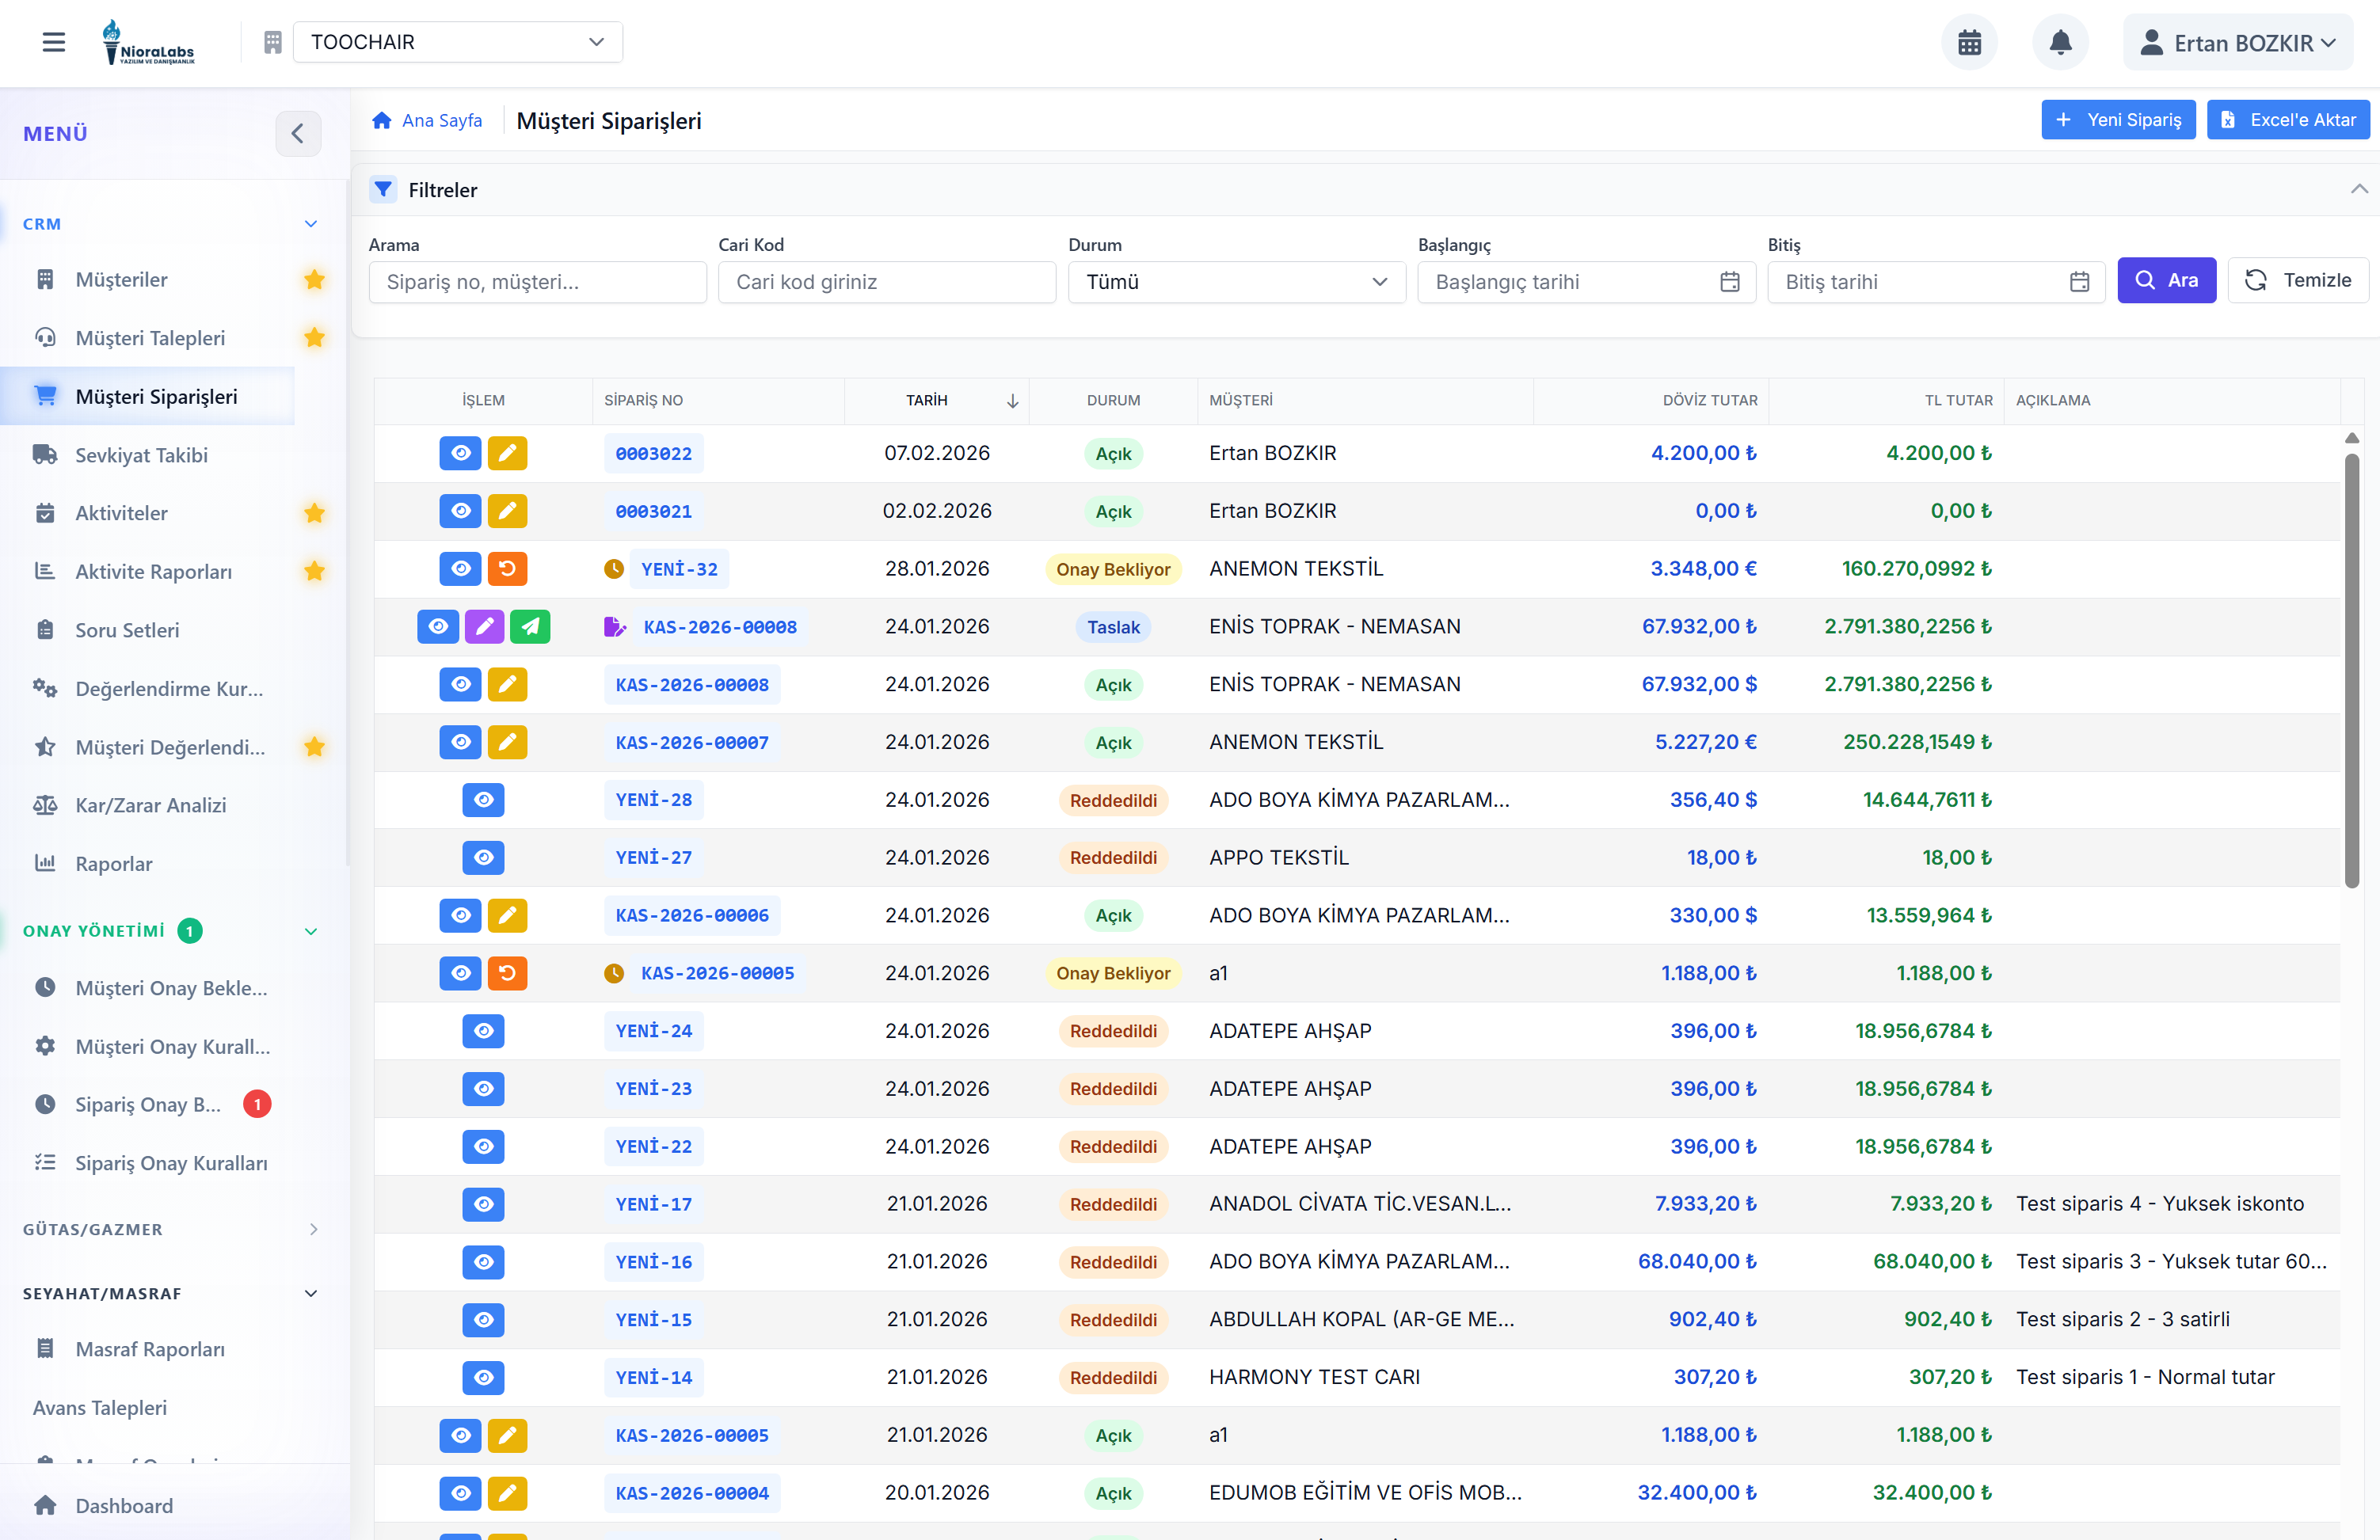This screenshot has width=2380, height=1540.
Task: Open the Durum filter dropdown
Action: (x=1236, y=282)
